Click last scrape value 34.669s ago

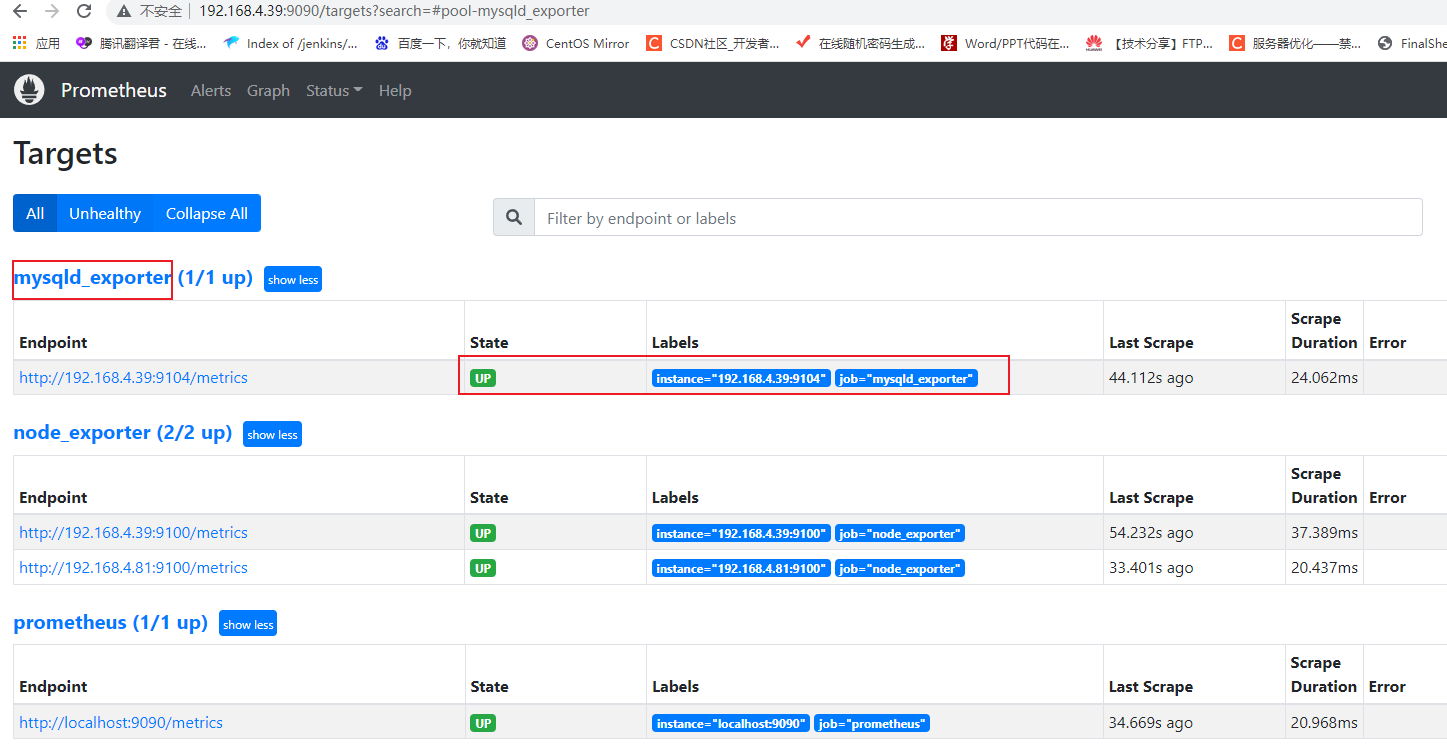point(1151,722)
